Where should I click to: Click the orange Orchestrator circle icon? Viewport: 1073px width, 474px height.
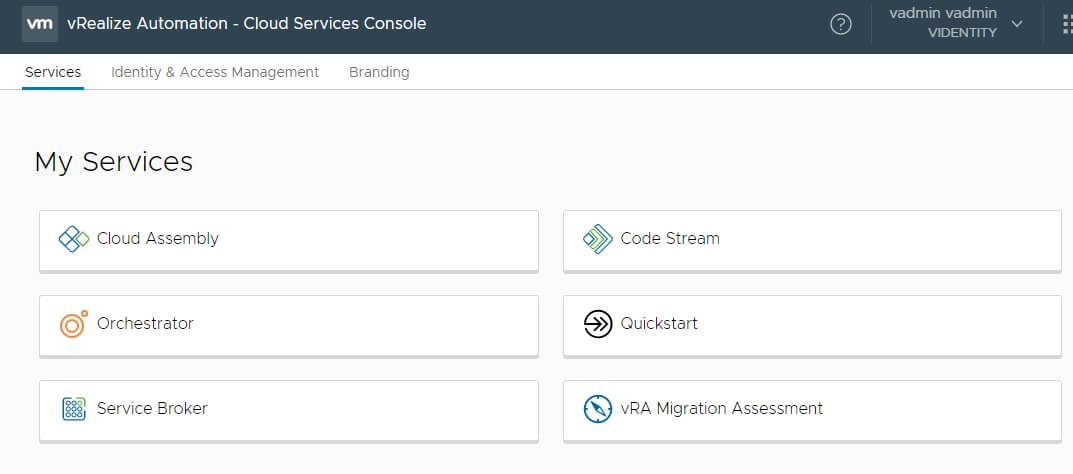click(74, 324)
